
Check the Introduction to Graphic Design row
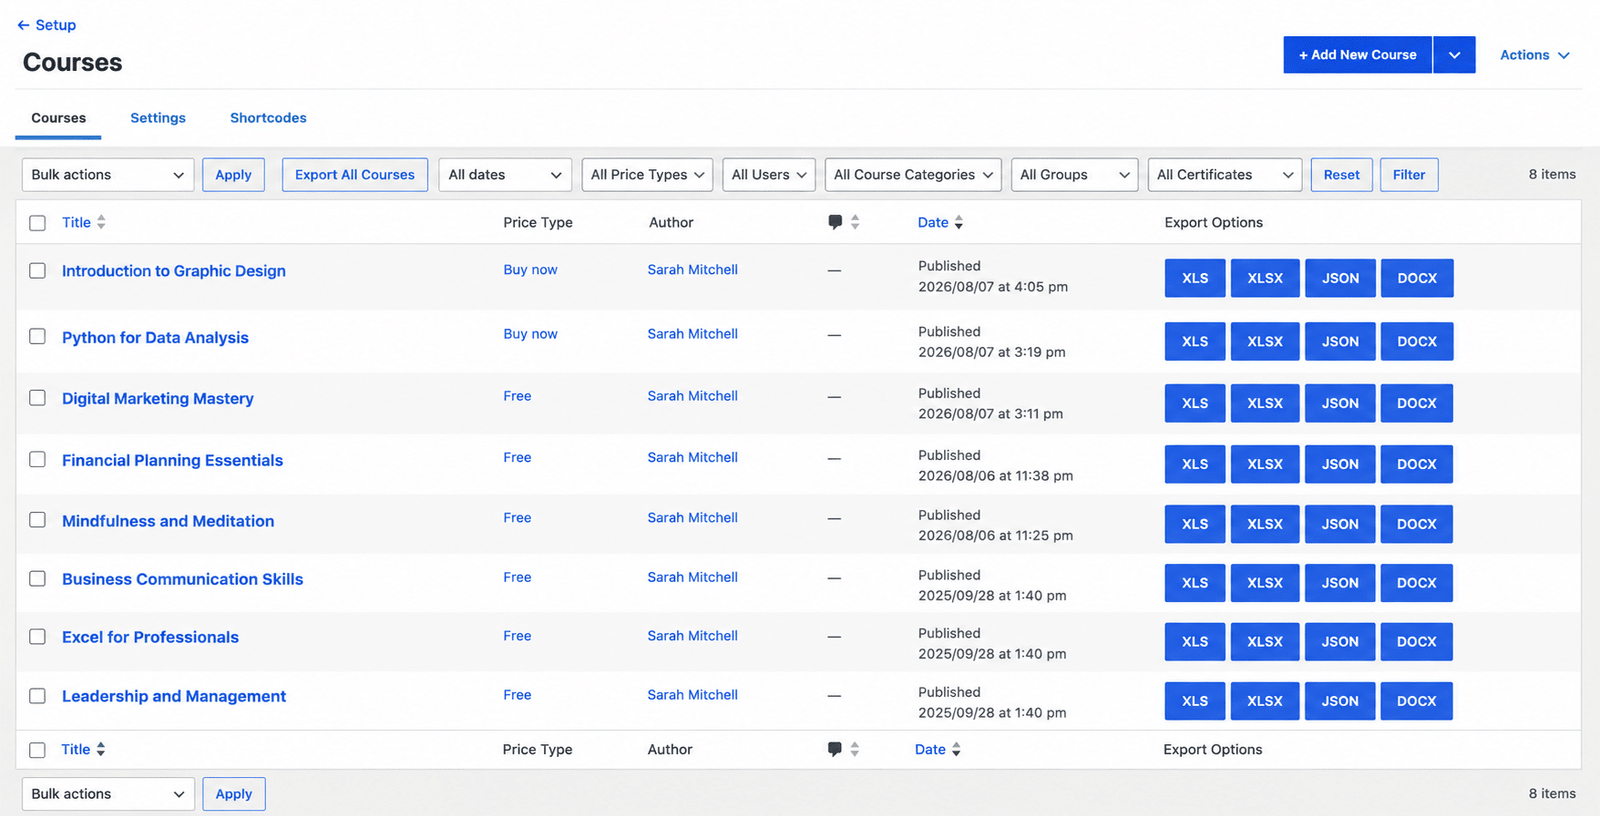(37, 271)
